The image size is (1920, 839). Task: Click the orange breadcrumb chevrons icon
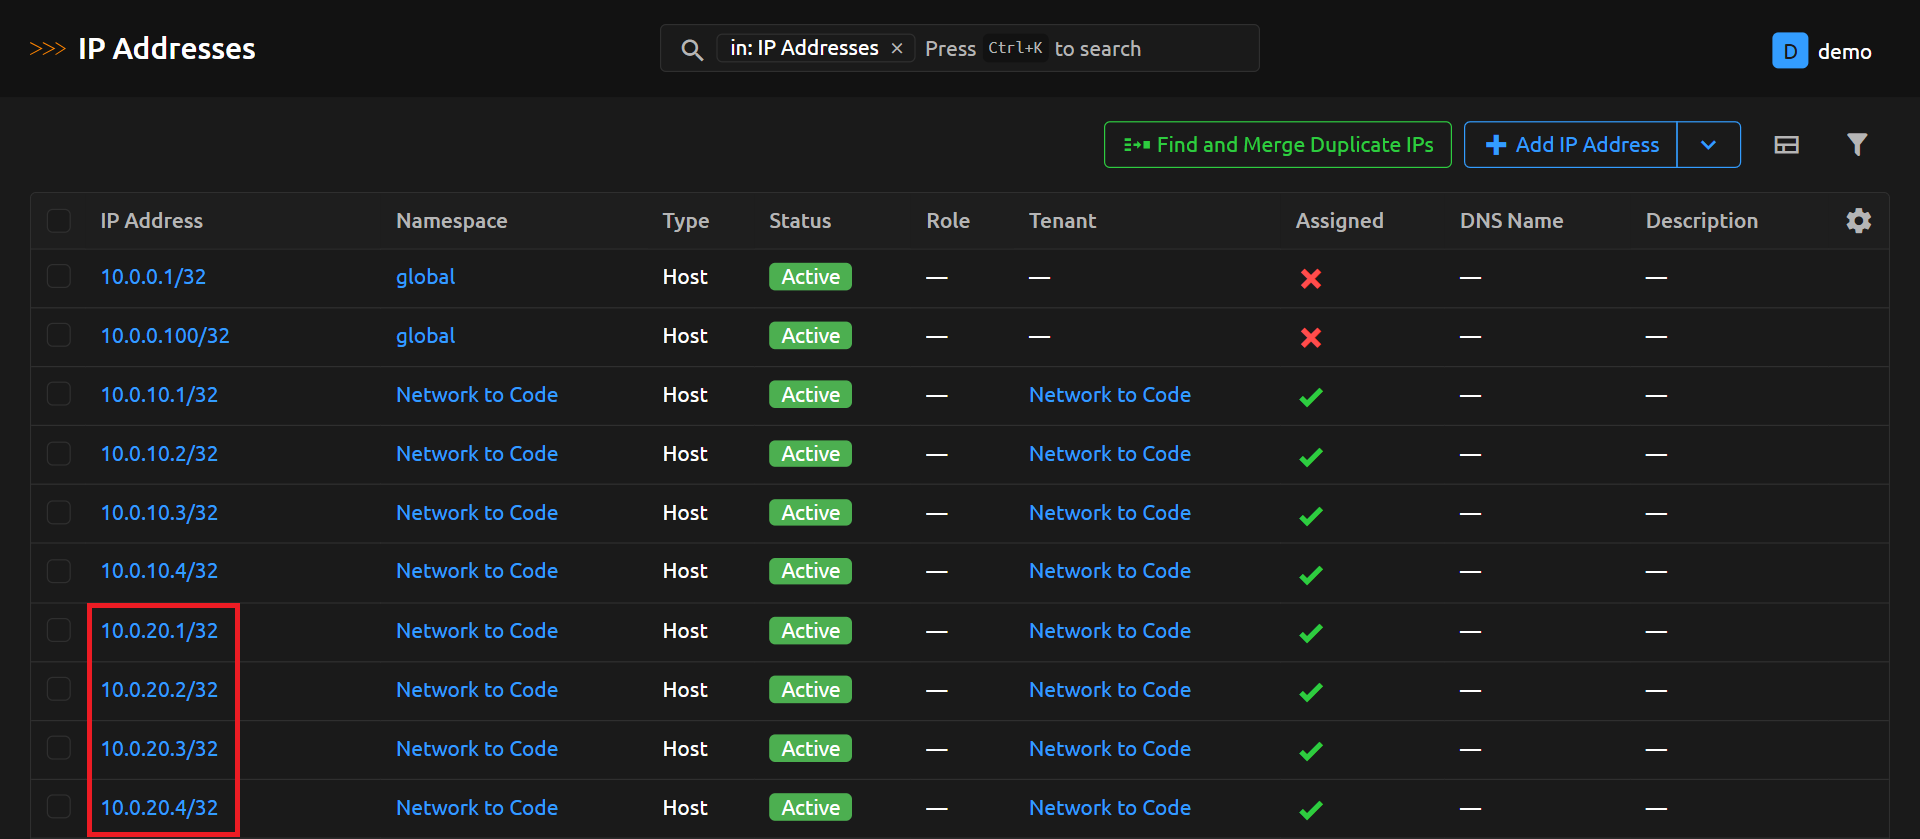tap(47, 49)
